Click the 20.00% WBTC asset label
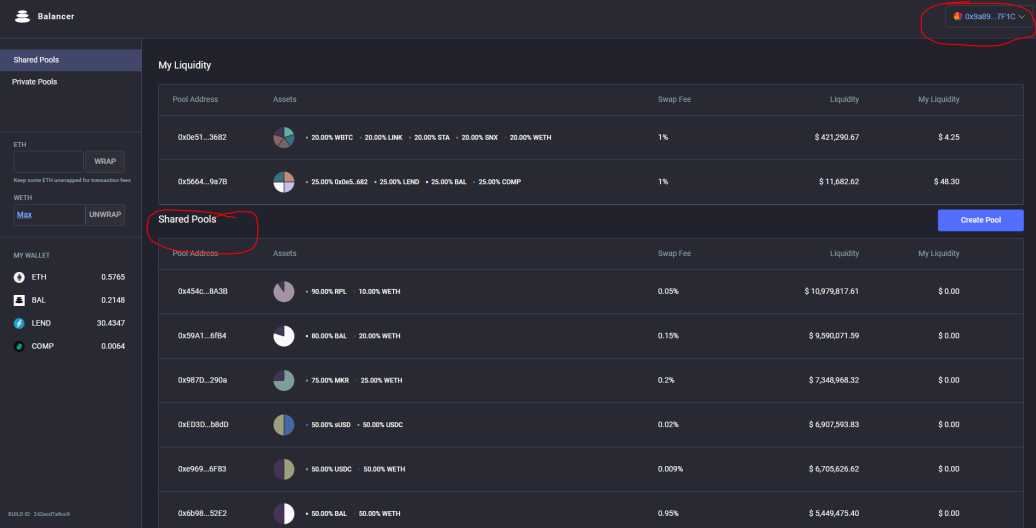This screenshot has width=1036, height=528. point(332,137)
